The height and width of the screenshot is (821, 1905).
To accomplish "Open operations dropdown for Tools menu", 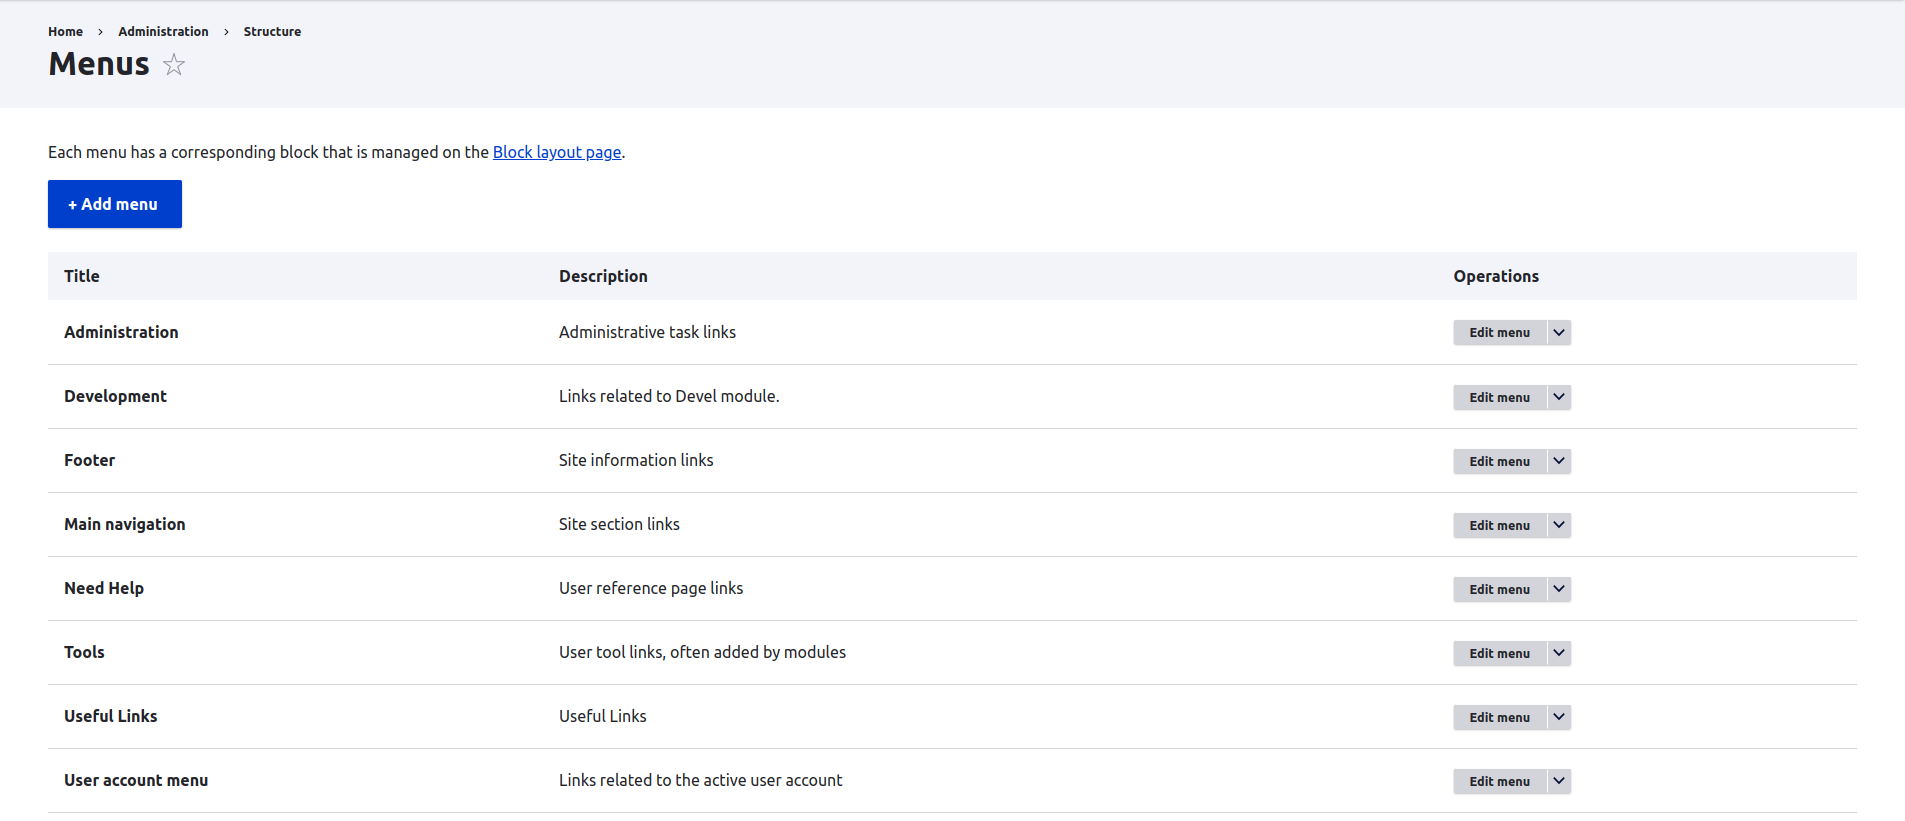I will [1559, 653].
